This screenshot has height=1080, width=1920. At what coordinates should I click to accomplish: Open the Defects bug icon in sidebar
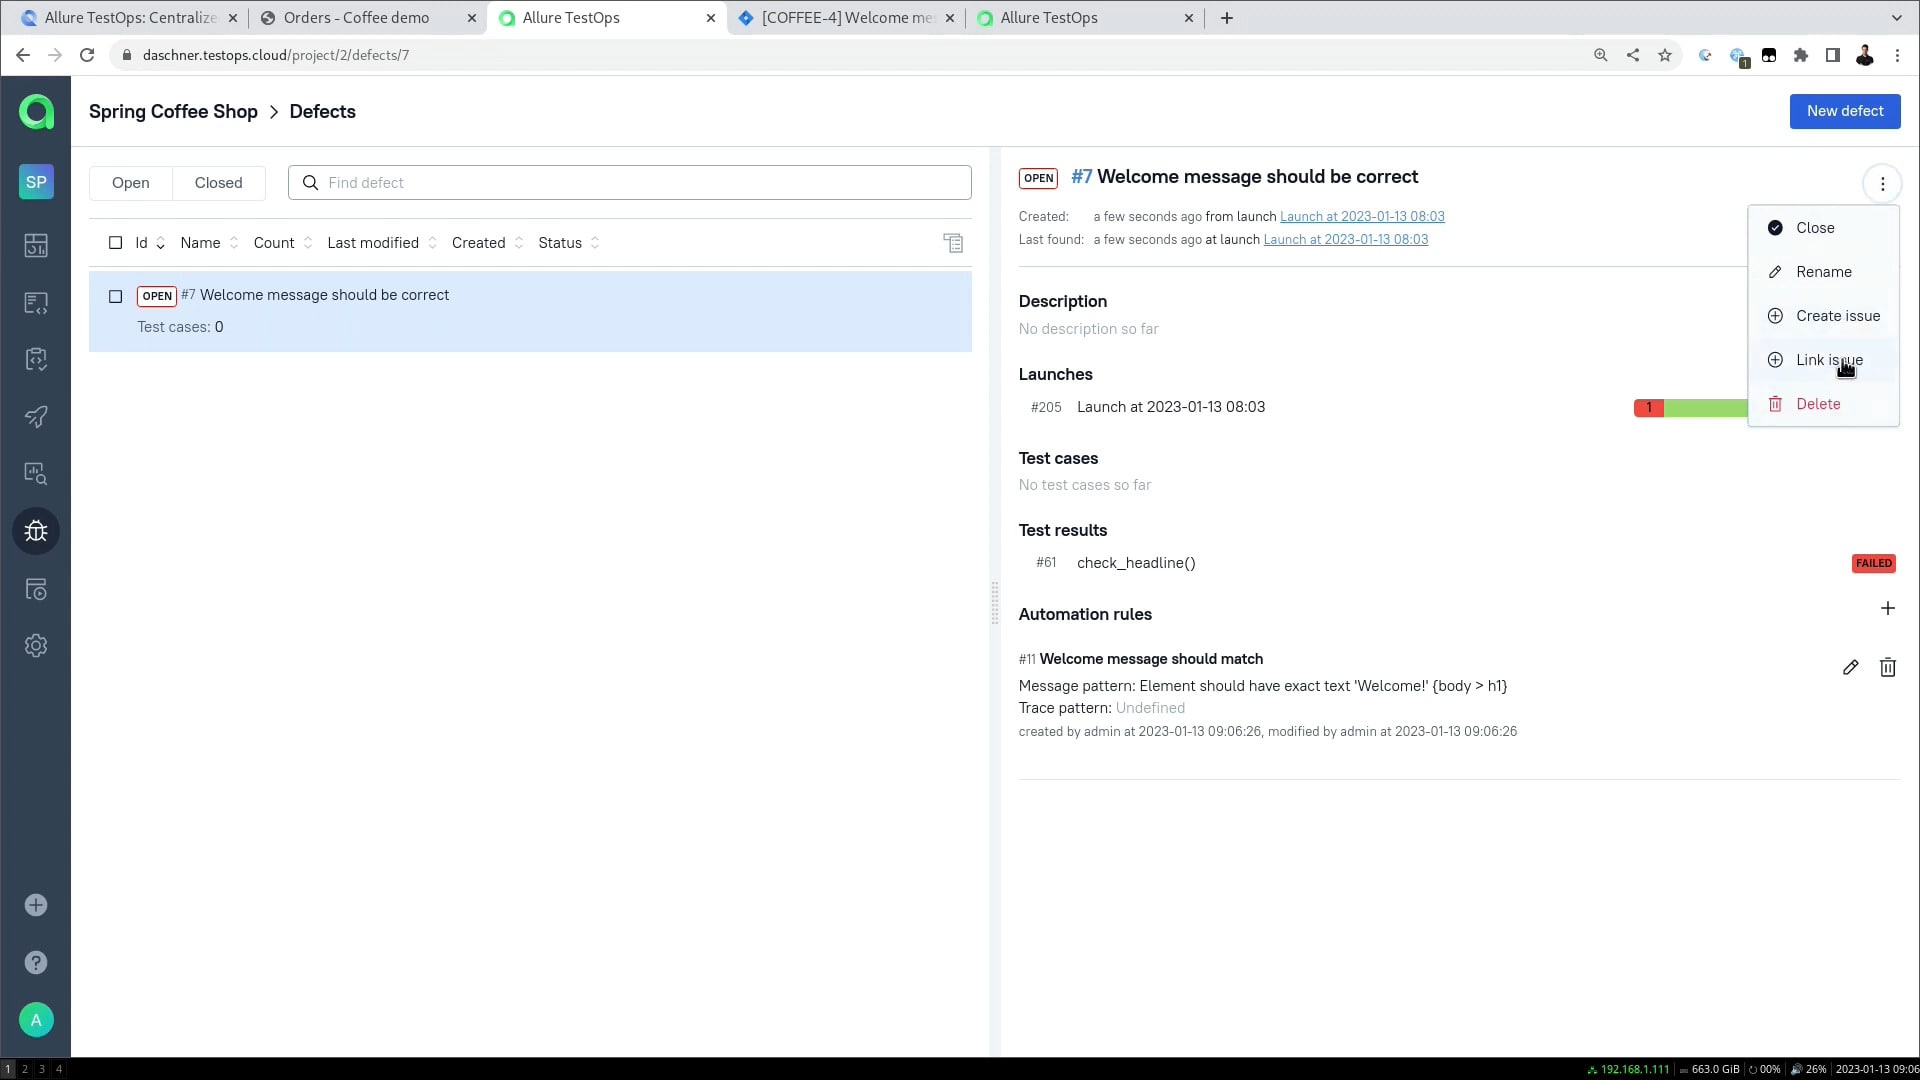click(36, 531)
